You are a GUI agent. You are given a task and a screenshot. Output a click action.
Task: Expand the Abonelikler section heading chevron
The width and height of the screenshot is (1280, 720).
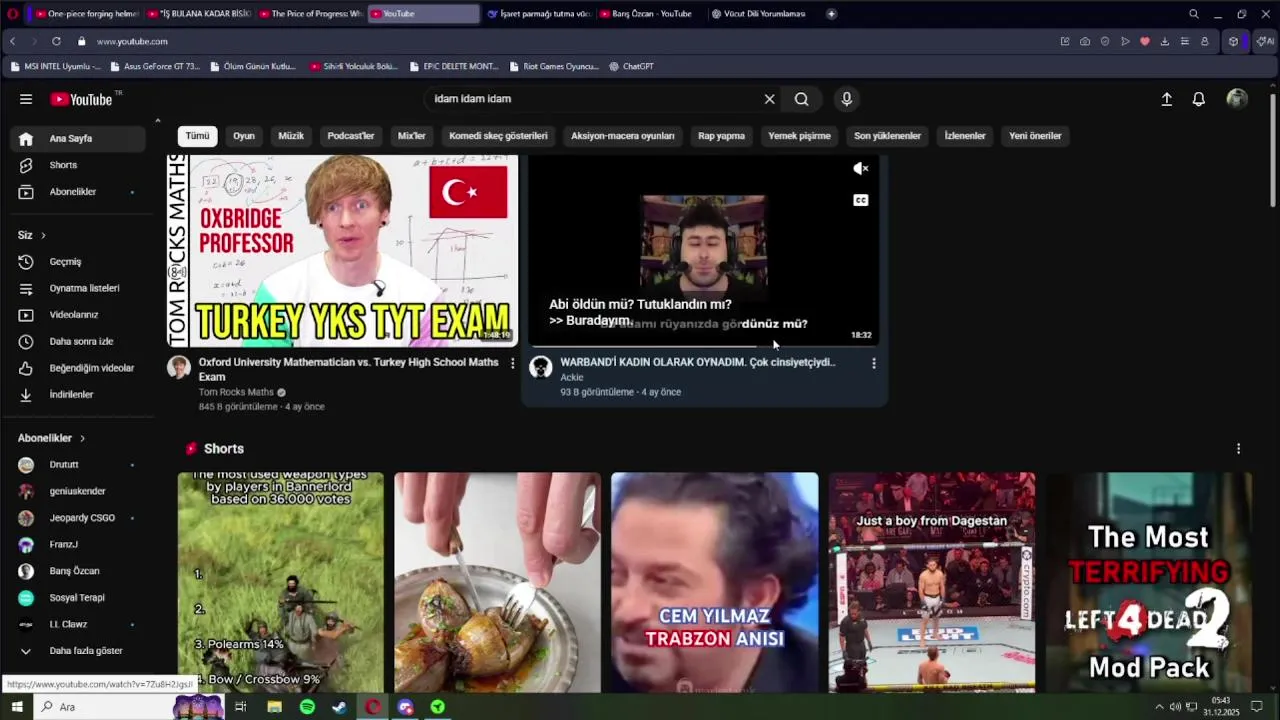pyautogui.click(x=82, y=438)
